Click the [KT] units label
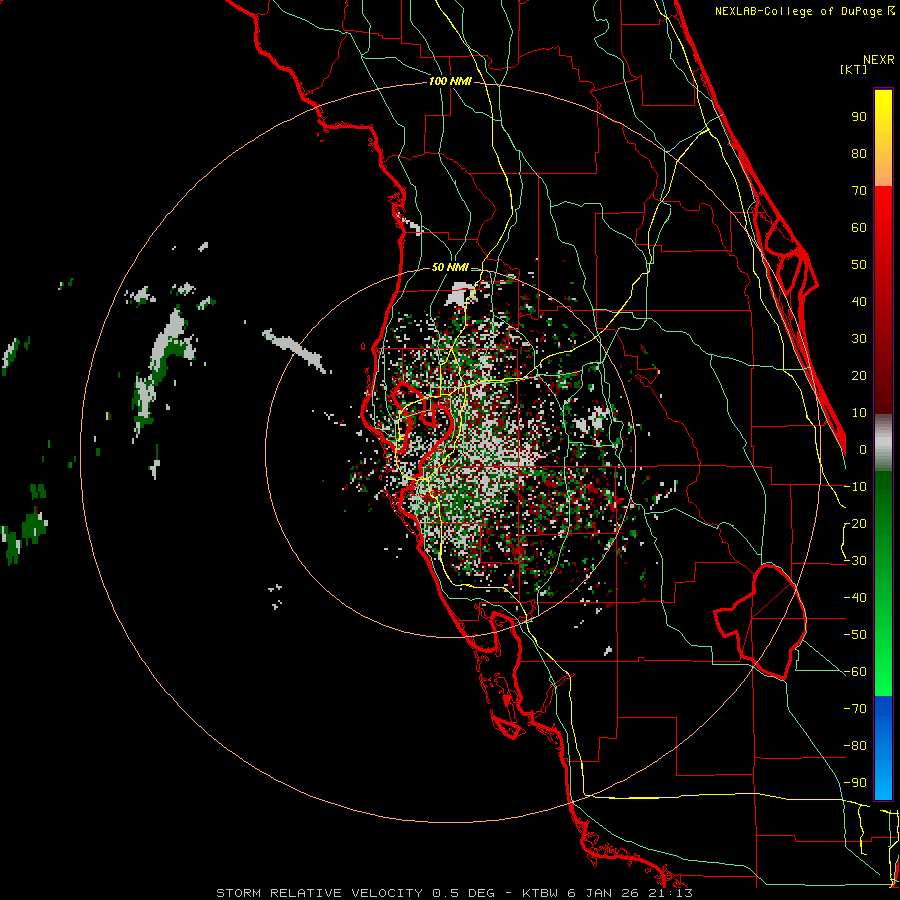Image resolution: width=900 pixels, height=900 pixels. tap(853, 69)
